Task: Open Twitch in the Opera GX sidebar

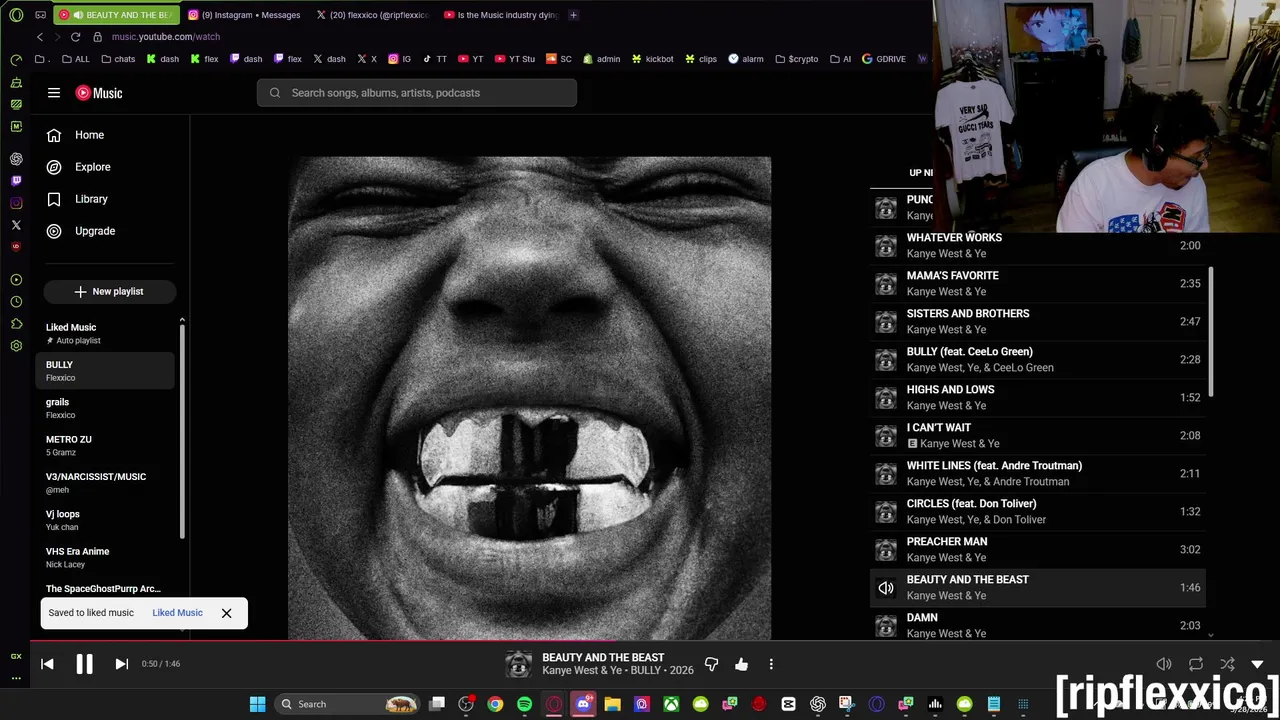Action: point(16,181)
